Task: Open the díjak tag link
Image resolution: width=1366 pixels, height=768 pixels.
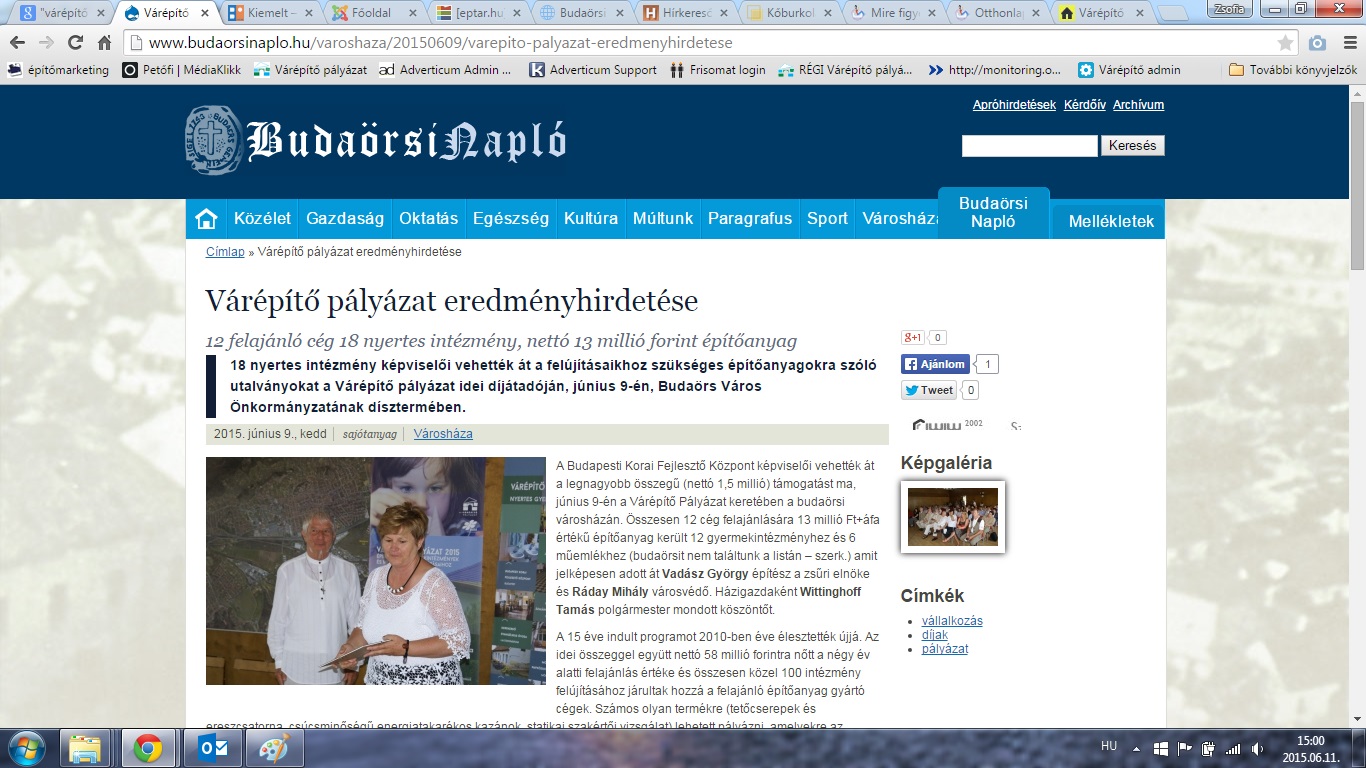Action: pos(935,635)
